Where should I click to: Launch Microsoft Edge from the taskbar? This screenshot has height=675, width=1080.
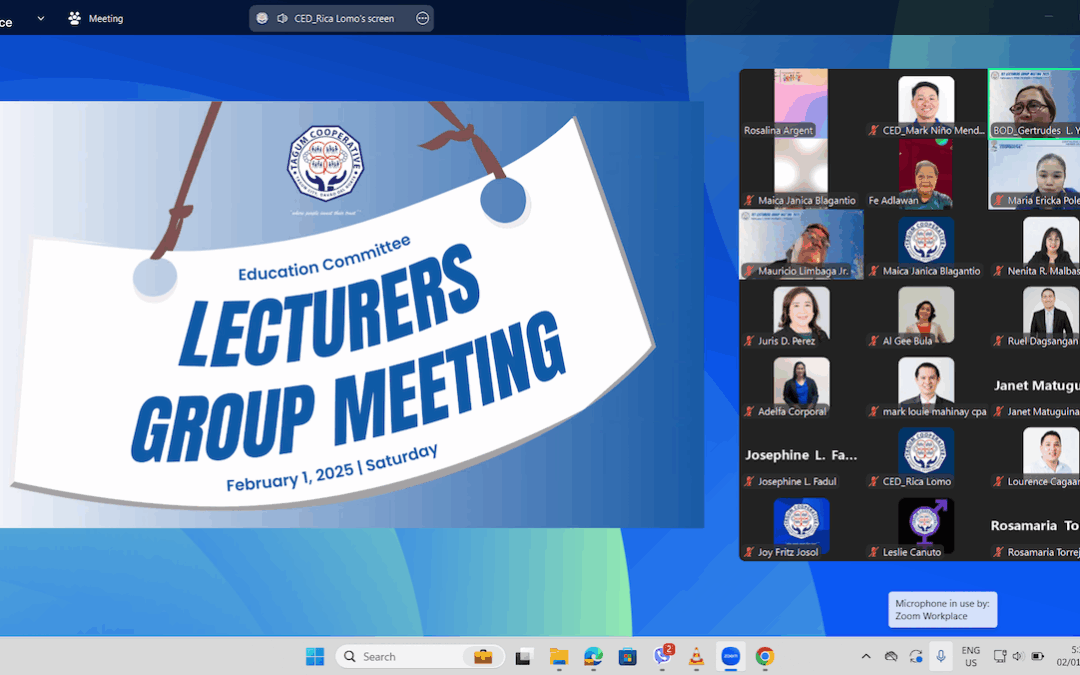pos(593,656)
